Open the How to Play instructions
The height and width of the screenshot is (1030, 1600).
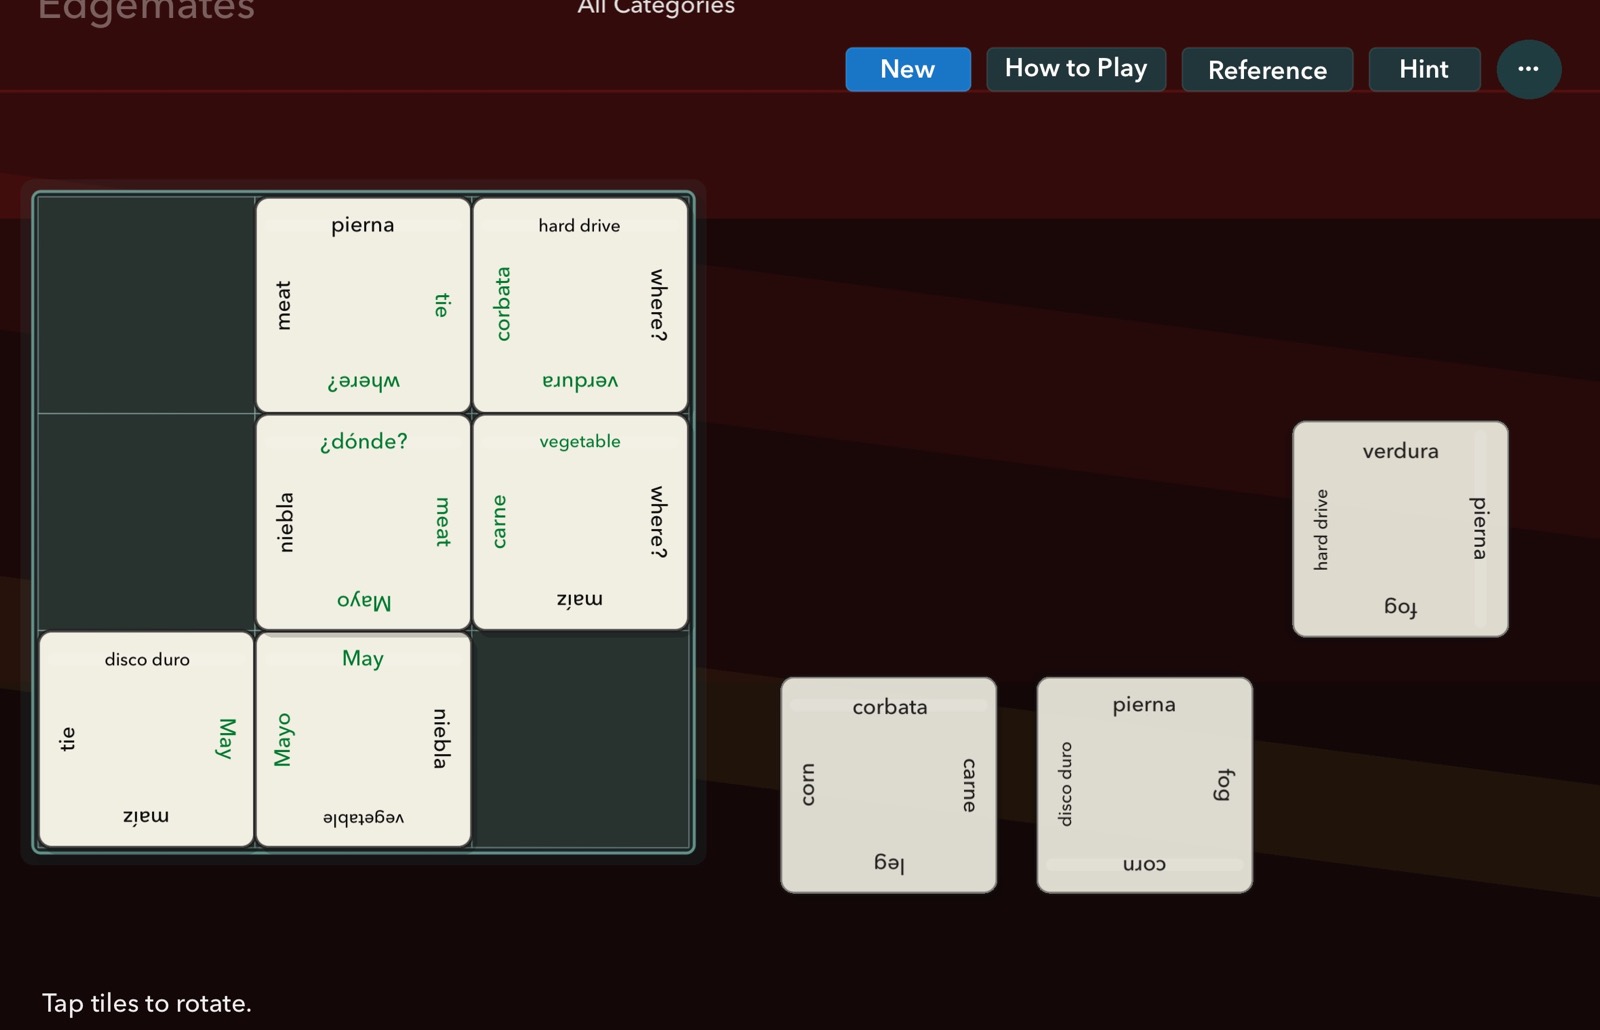[x=1075, y=68]
